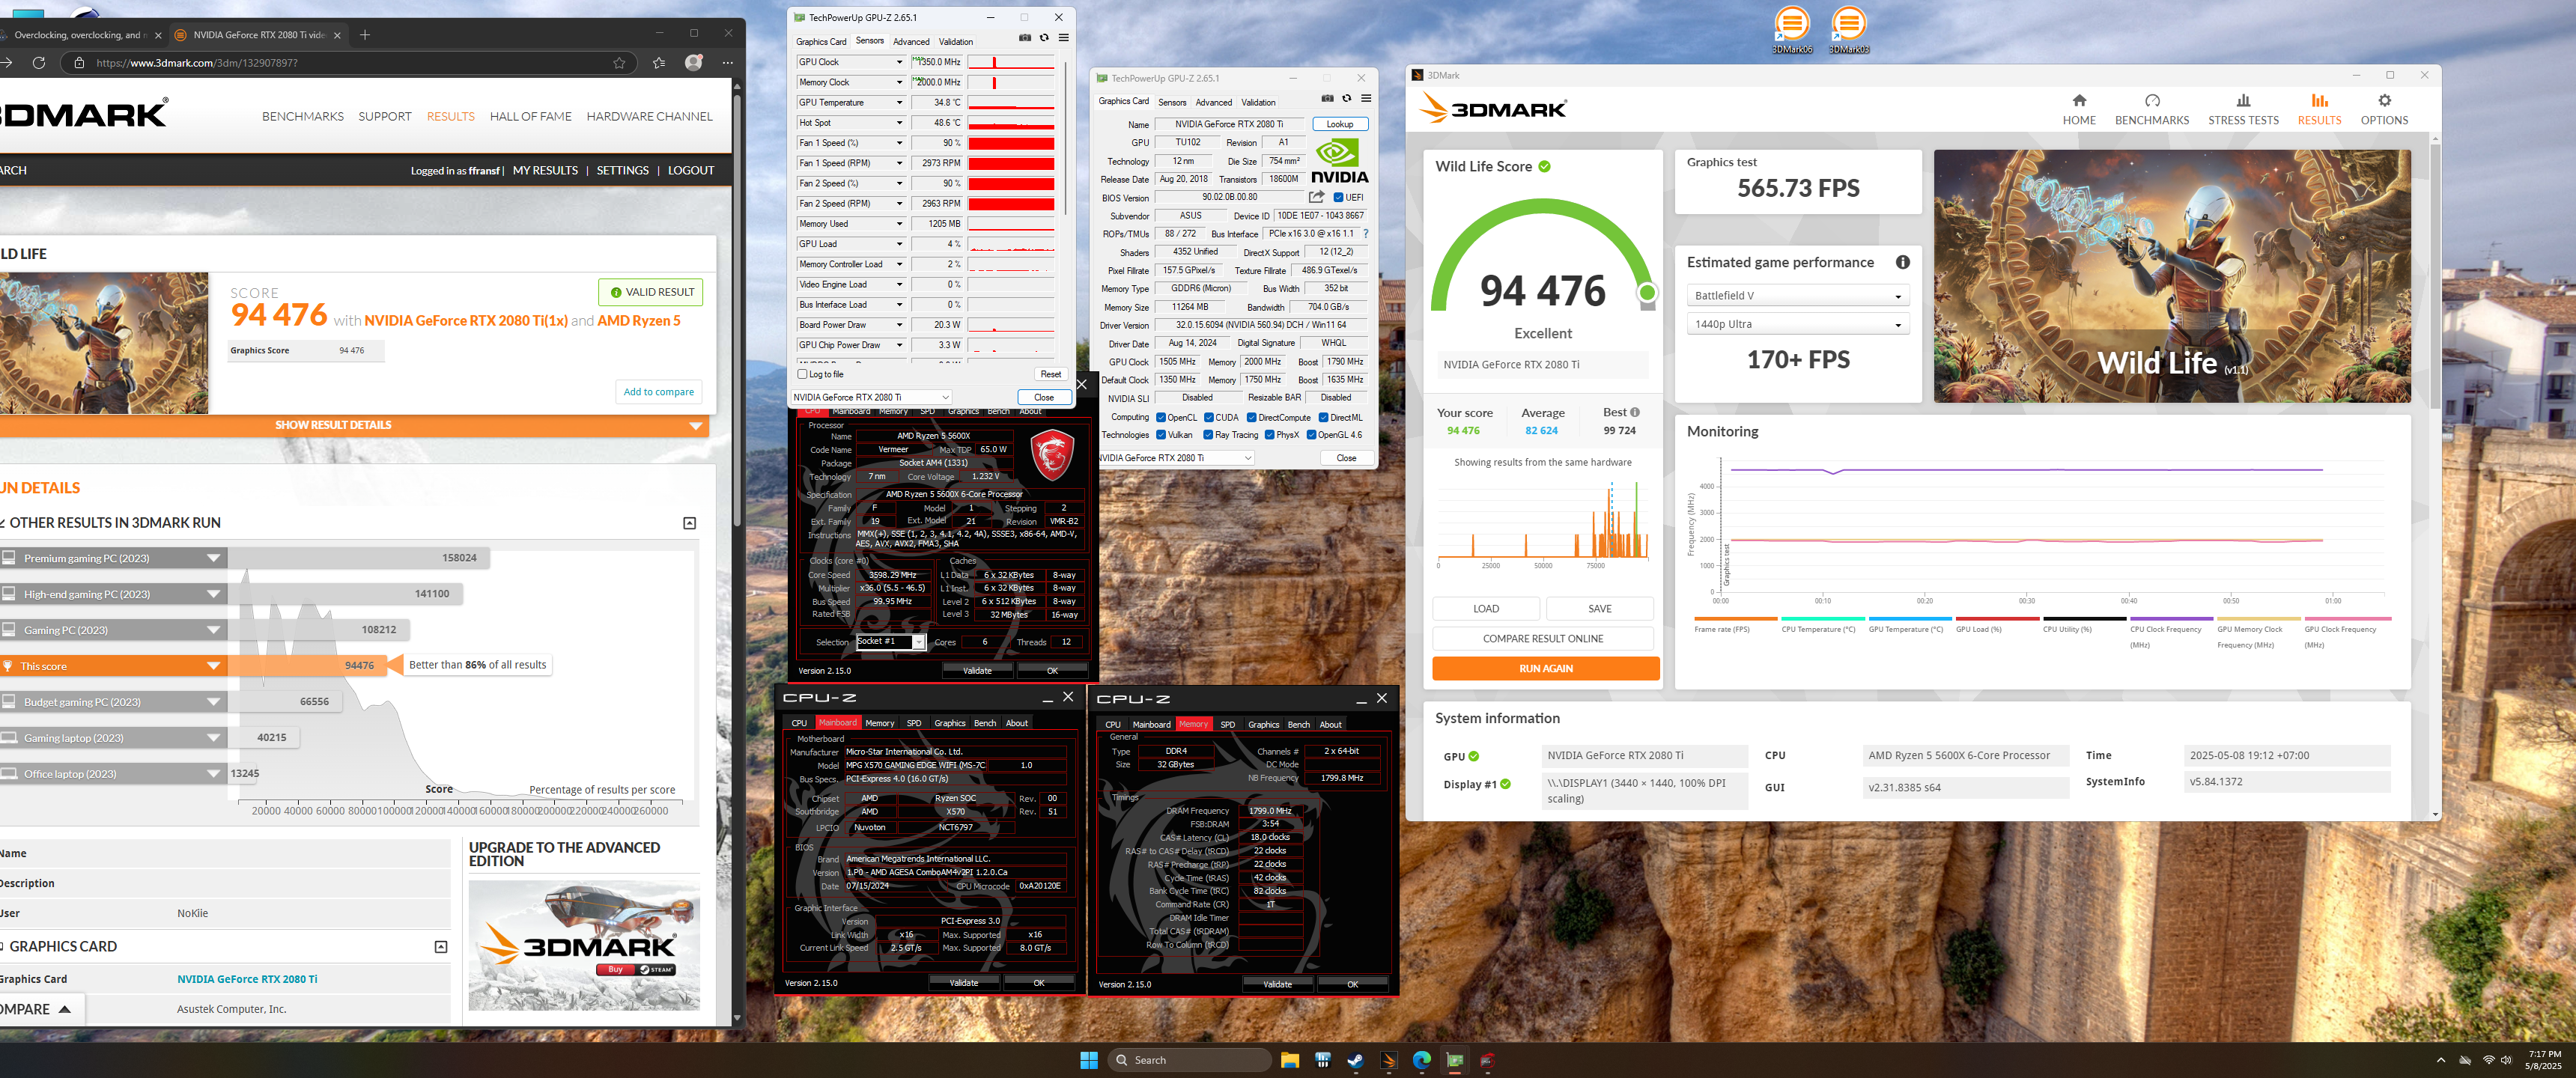This screenshot has height=1078, width=2576.
Task: Open 1440p Ultra resolution dropdown
Action: (1797, 324)
